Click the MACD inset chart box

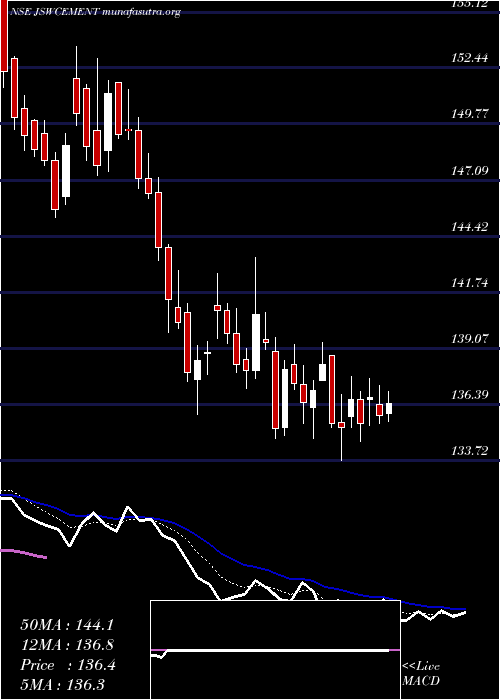tap(275, 650)
